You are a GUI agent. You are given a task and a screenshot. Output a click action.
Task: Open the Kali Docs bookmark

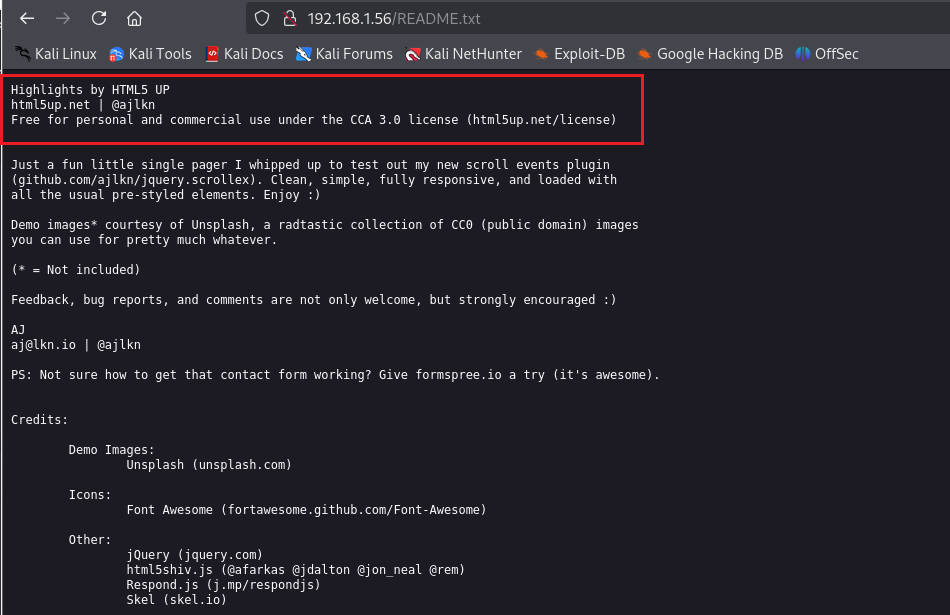click(245, 54)
